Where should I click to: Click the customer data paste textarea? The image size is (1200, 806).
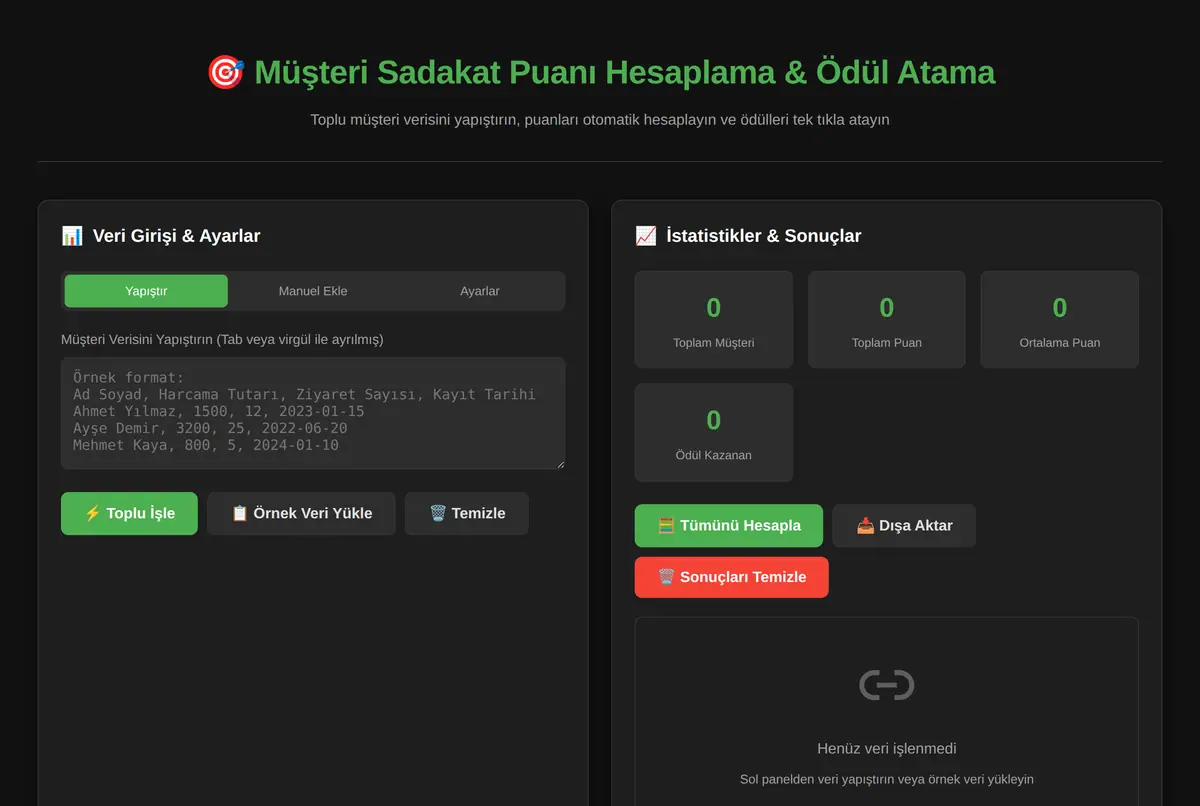tap(313, 413)
